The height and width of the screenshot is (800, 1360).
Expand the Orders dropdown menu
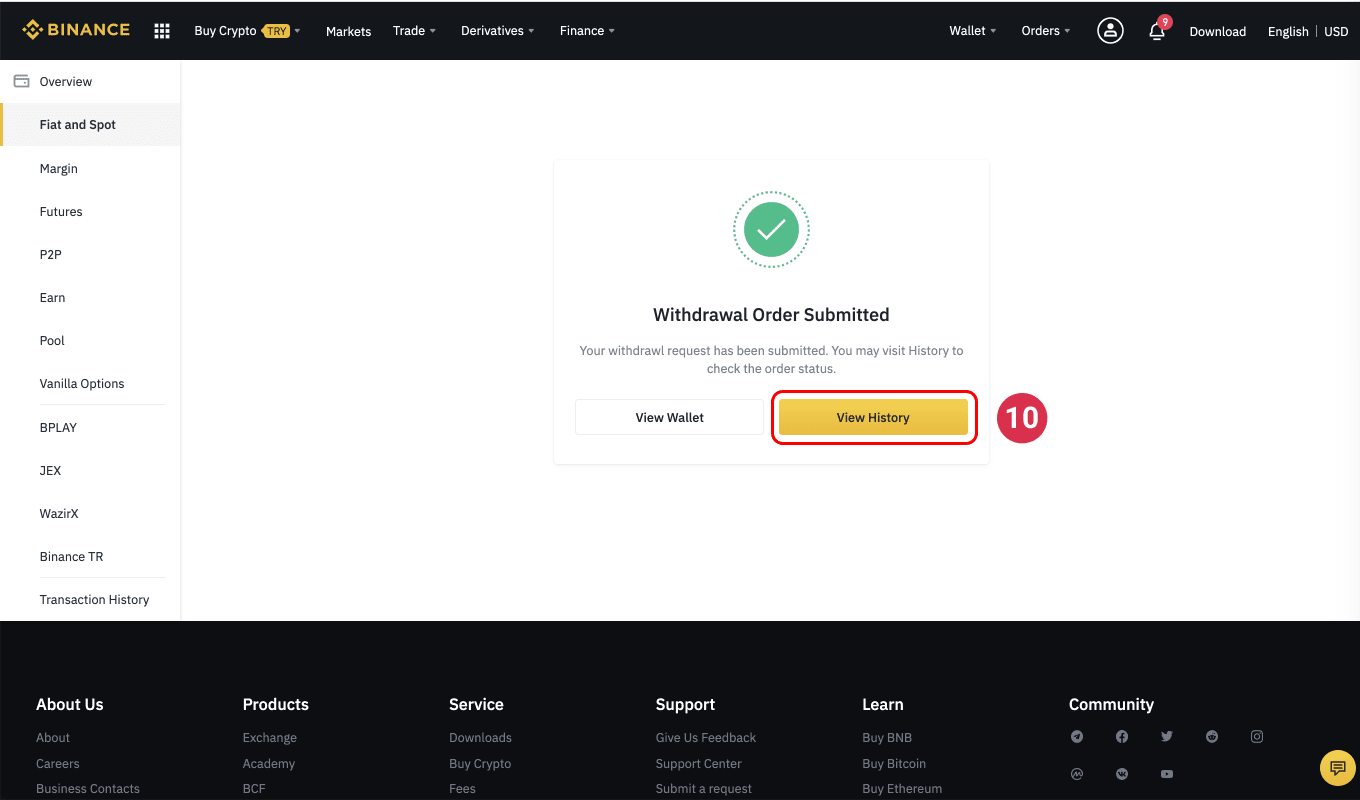pyautogui.click(x=1045, y=31)
